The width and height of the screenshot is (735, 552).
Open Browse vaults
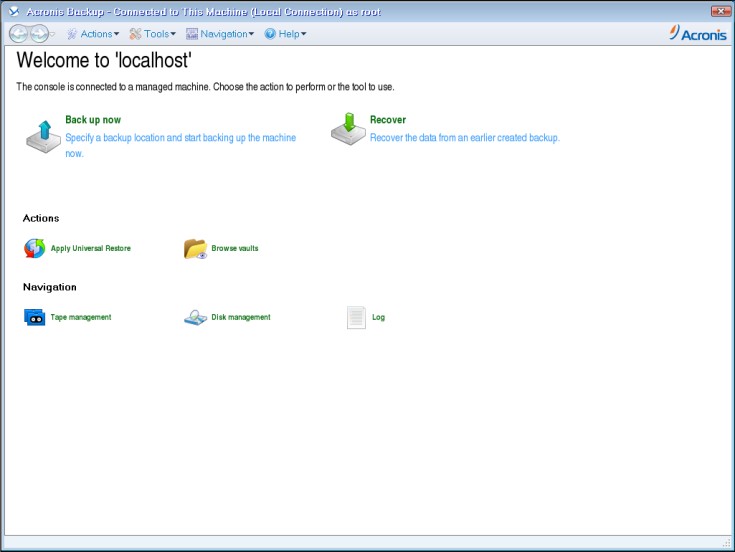[235, 248]
